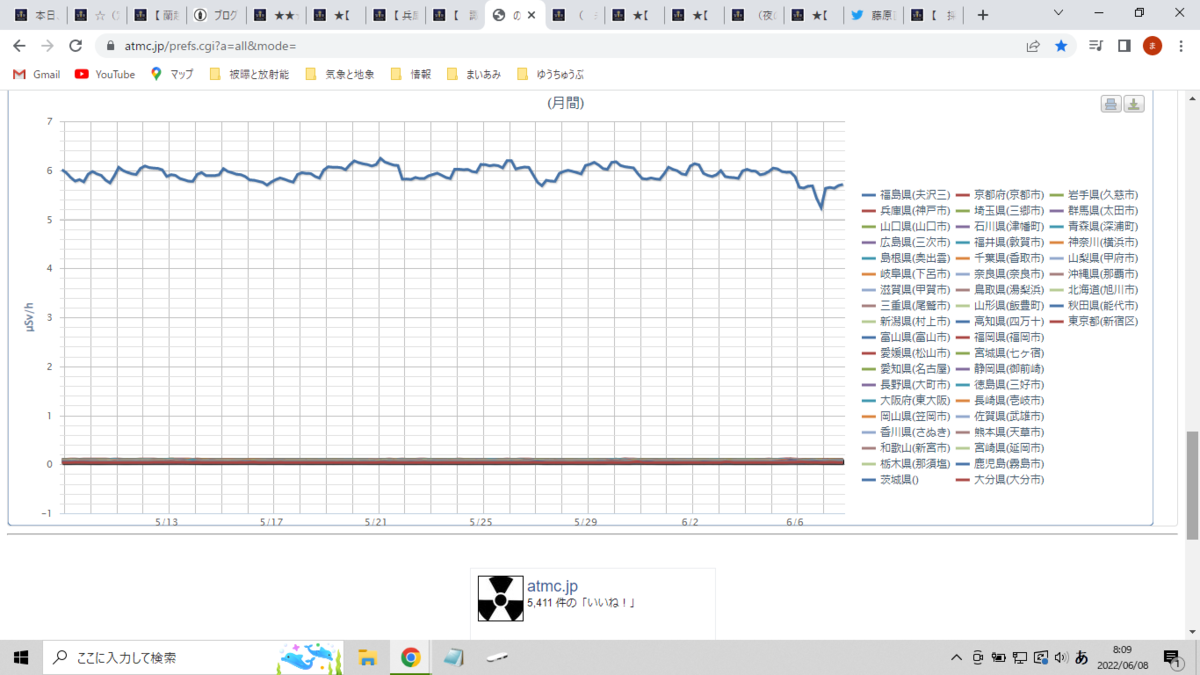Open the notepad-like app in the taskbar
The height and width of the screenshot is (675, 1200).
pos(453,657)
